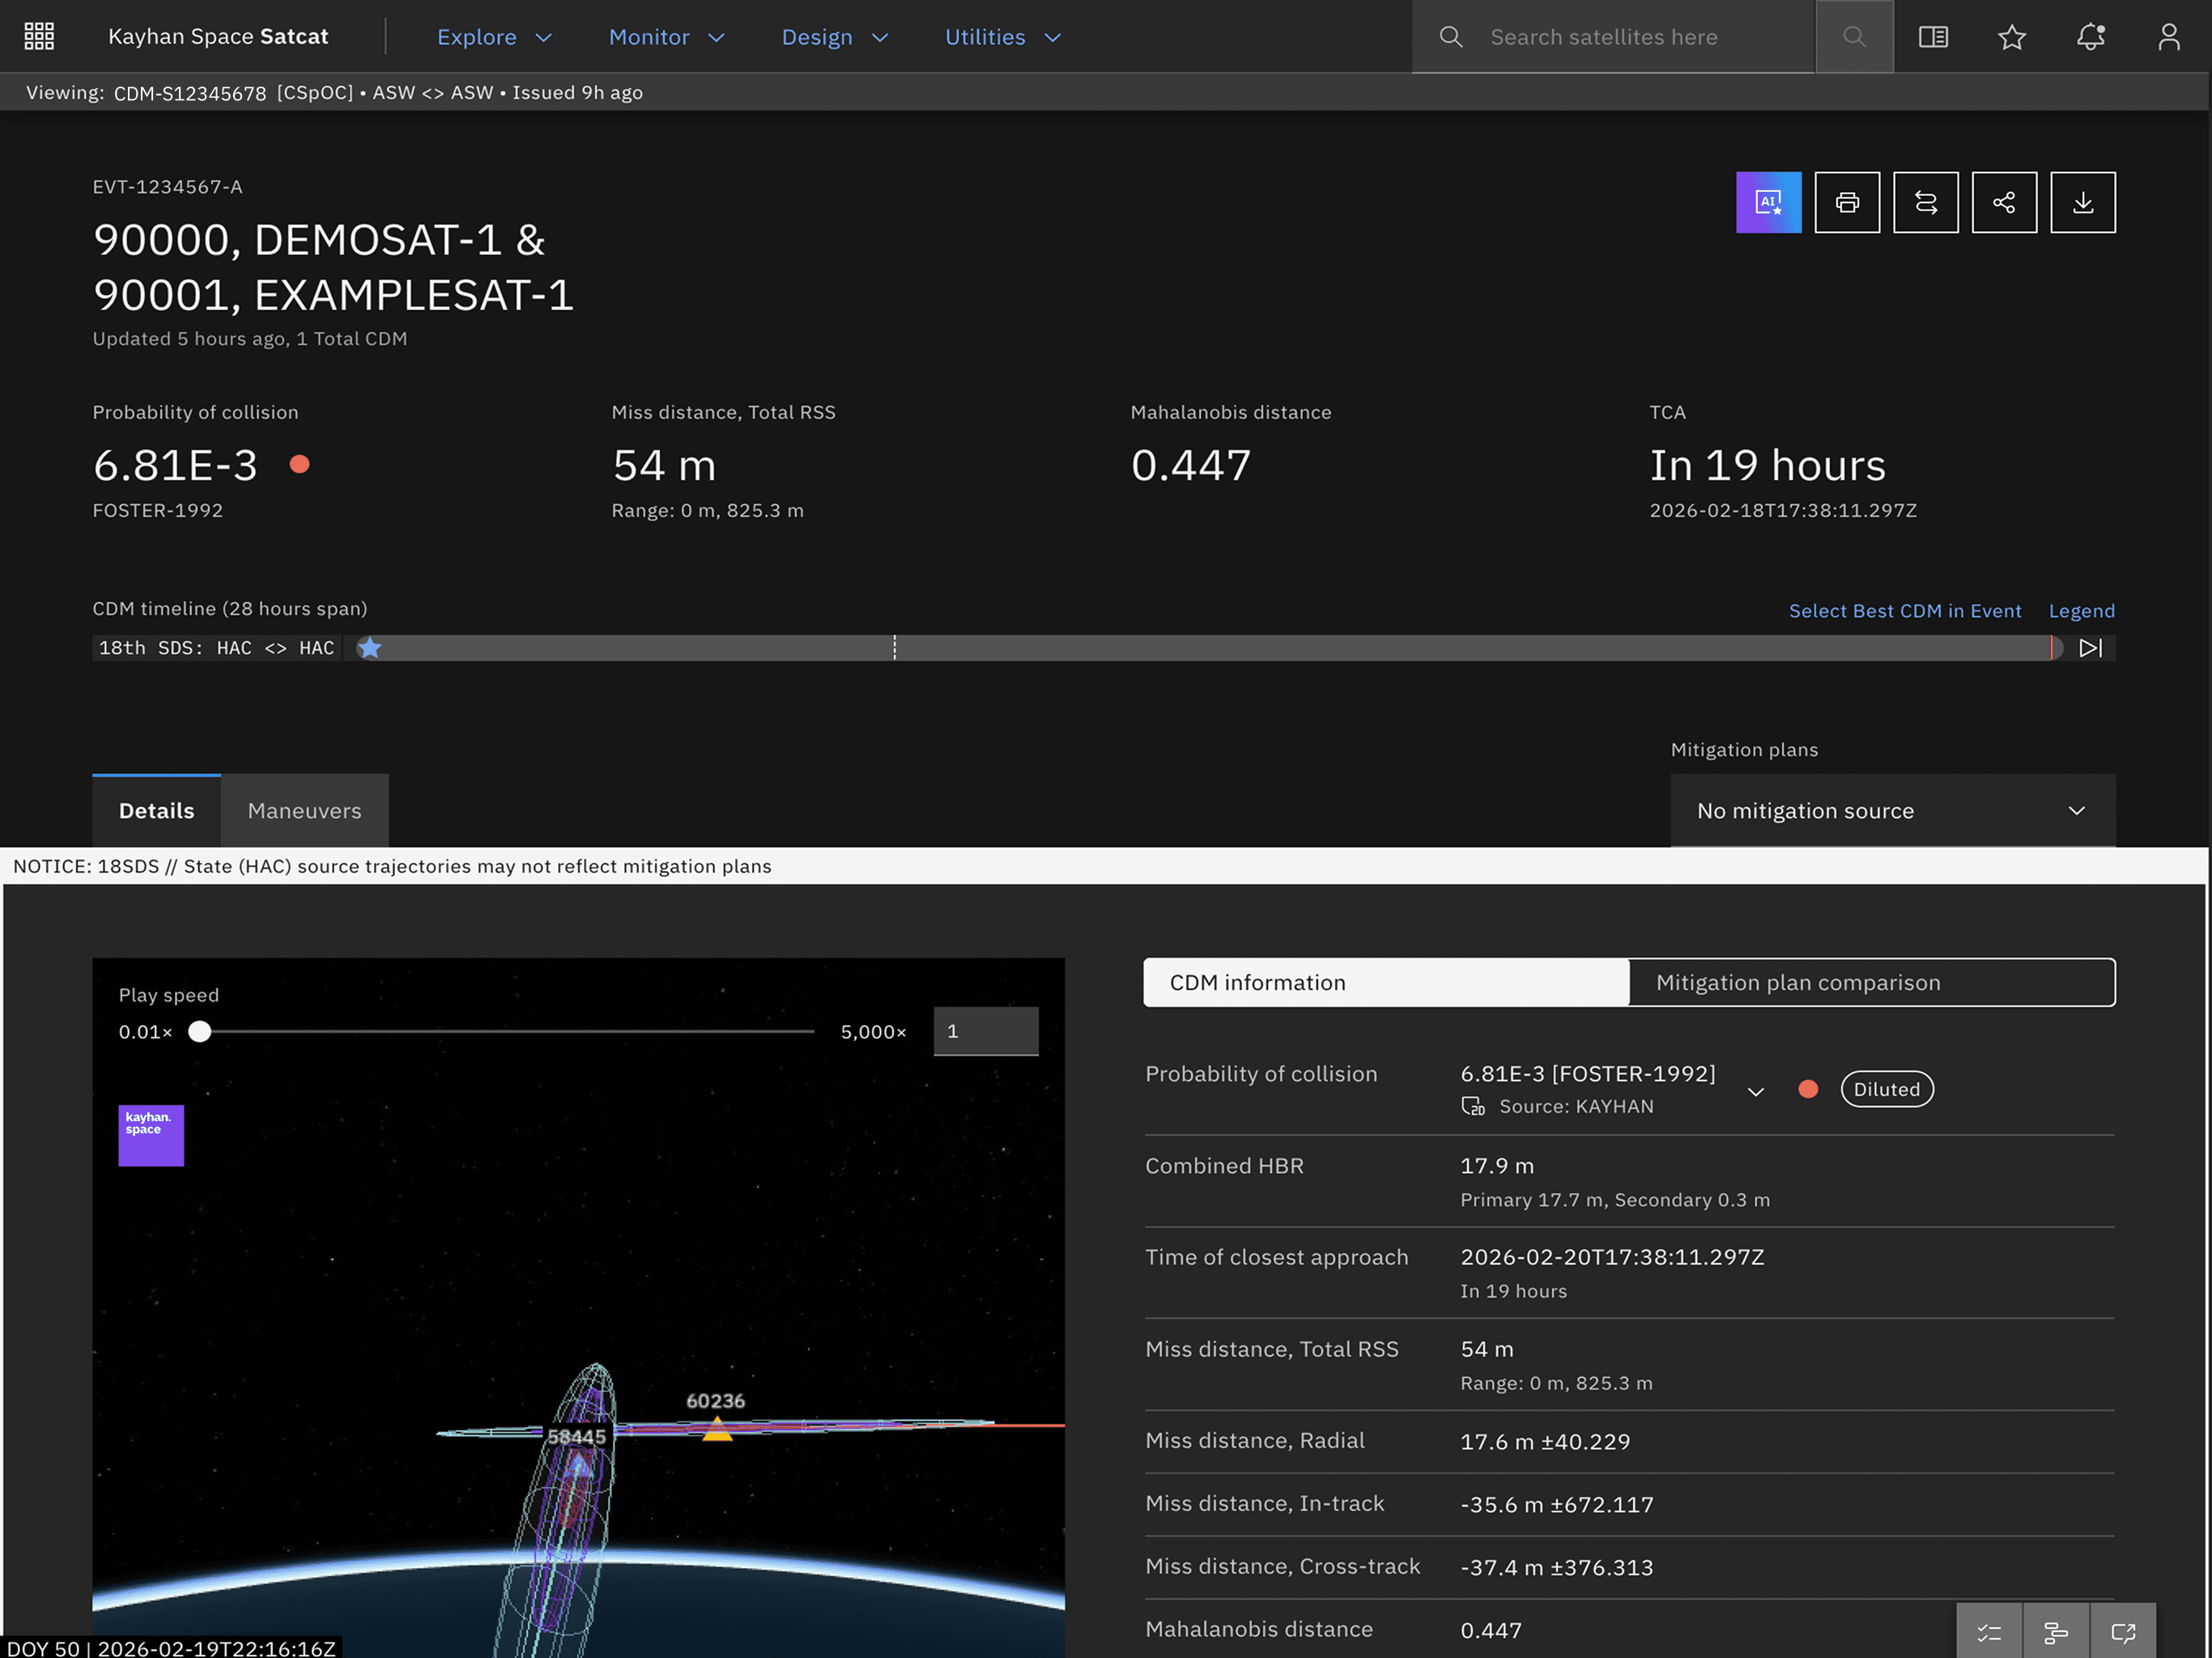The width and height of the screenshot is (2212, 1658).
Task: Expand the Utilities menu
Action: 1002,37
